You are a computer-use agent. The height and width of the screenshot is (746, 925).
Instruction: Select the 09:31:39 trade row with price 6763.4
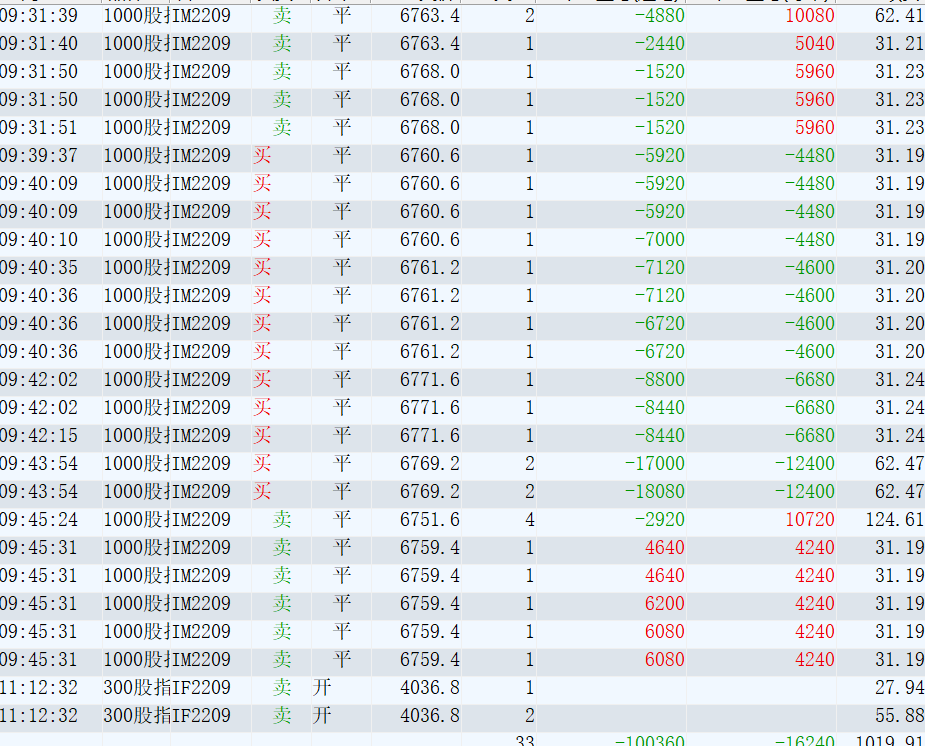point(462,16)
